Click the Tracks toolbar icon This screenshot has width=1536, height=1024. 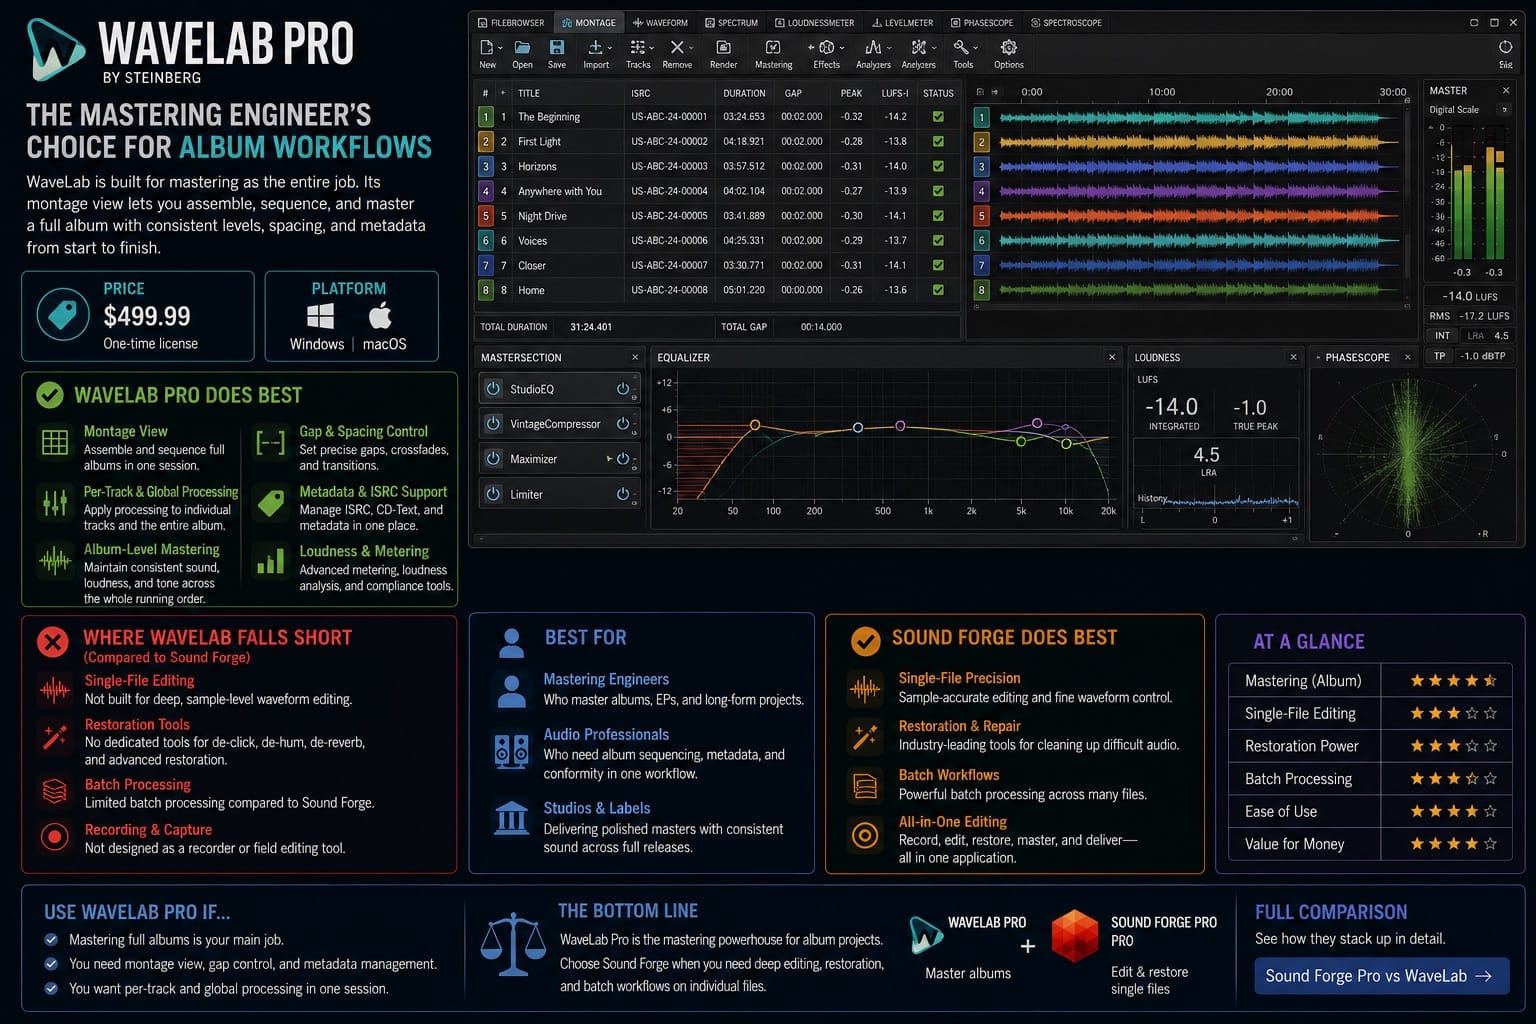(x=636, y=47)
